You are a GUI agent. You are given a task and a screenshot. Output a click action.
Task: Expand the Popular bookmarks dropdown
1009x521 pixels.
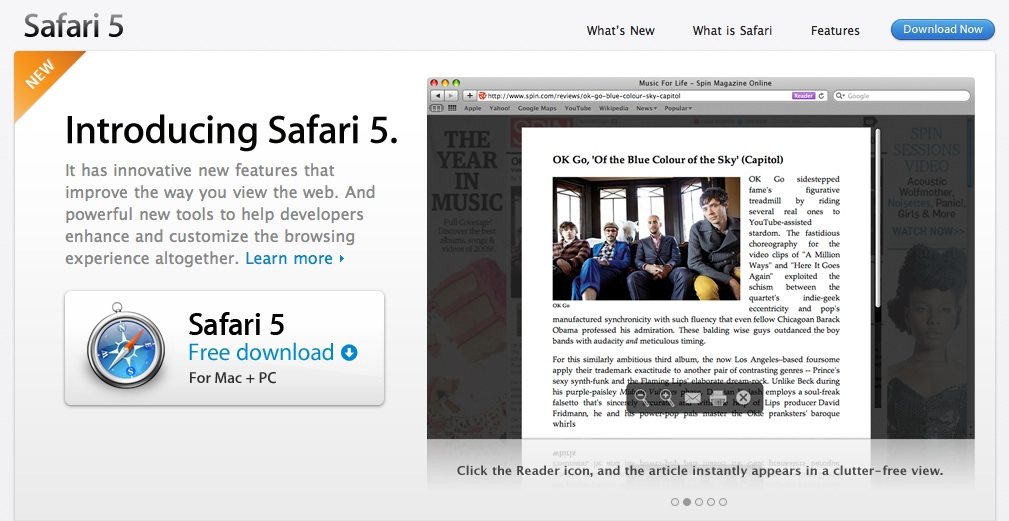pyautogui.click(x=678, y=108)
